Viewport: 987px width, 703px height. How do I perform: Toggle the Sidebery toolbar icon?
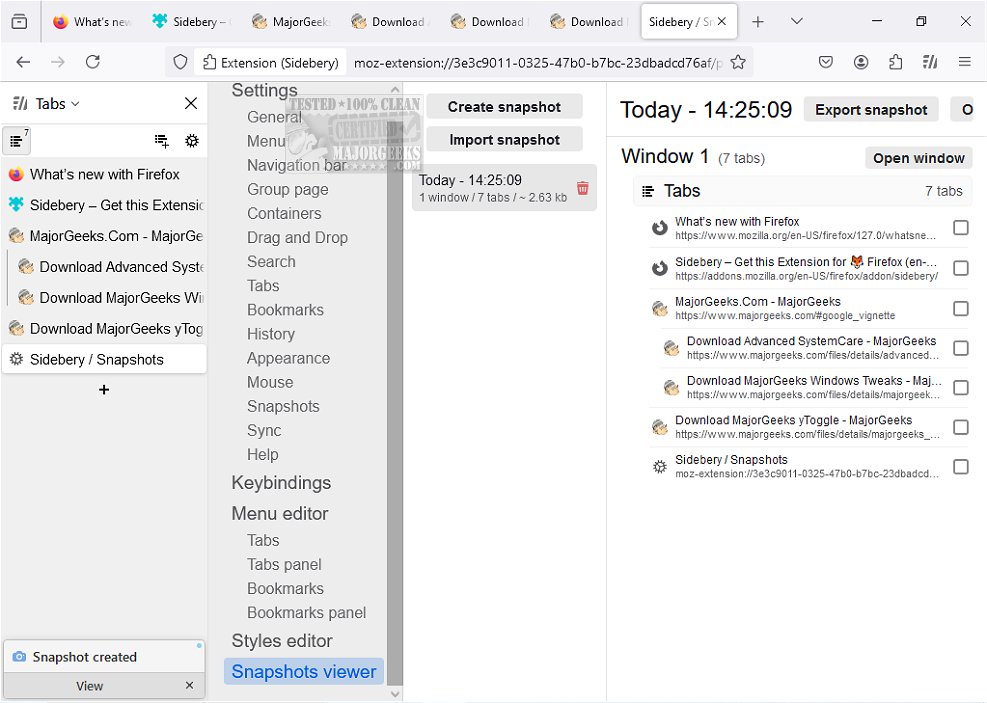point(930,62)
